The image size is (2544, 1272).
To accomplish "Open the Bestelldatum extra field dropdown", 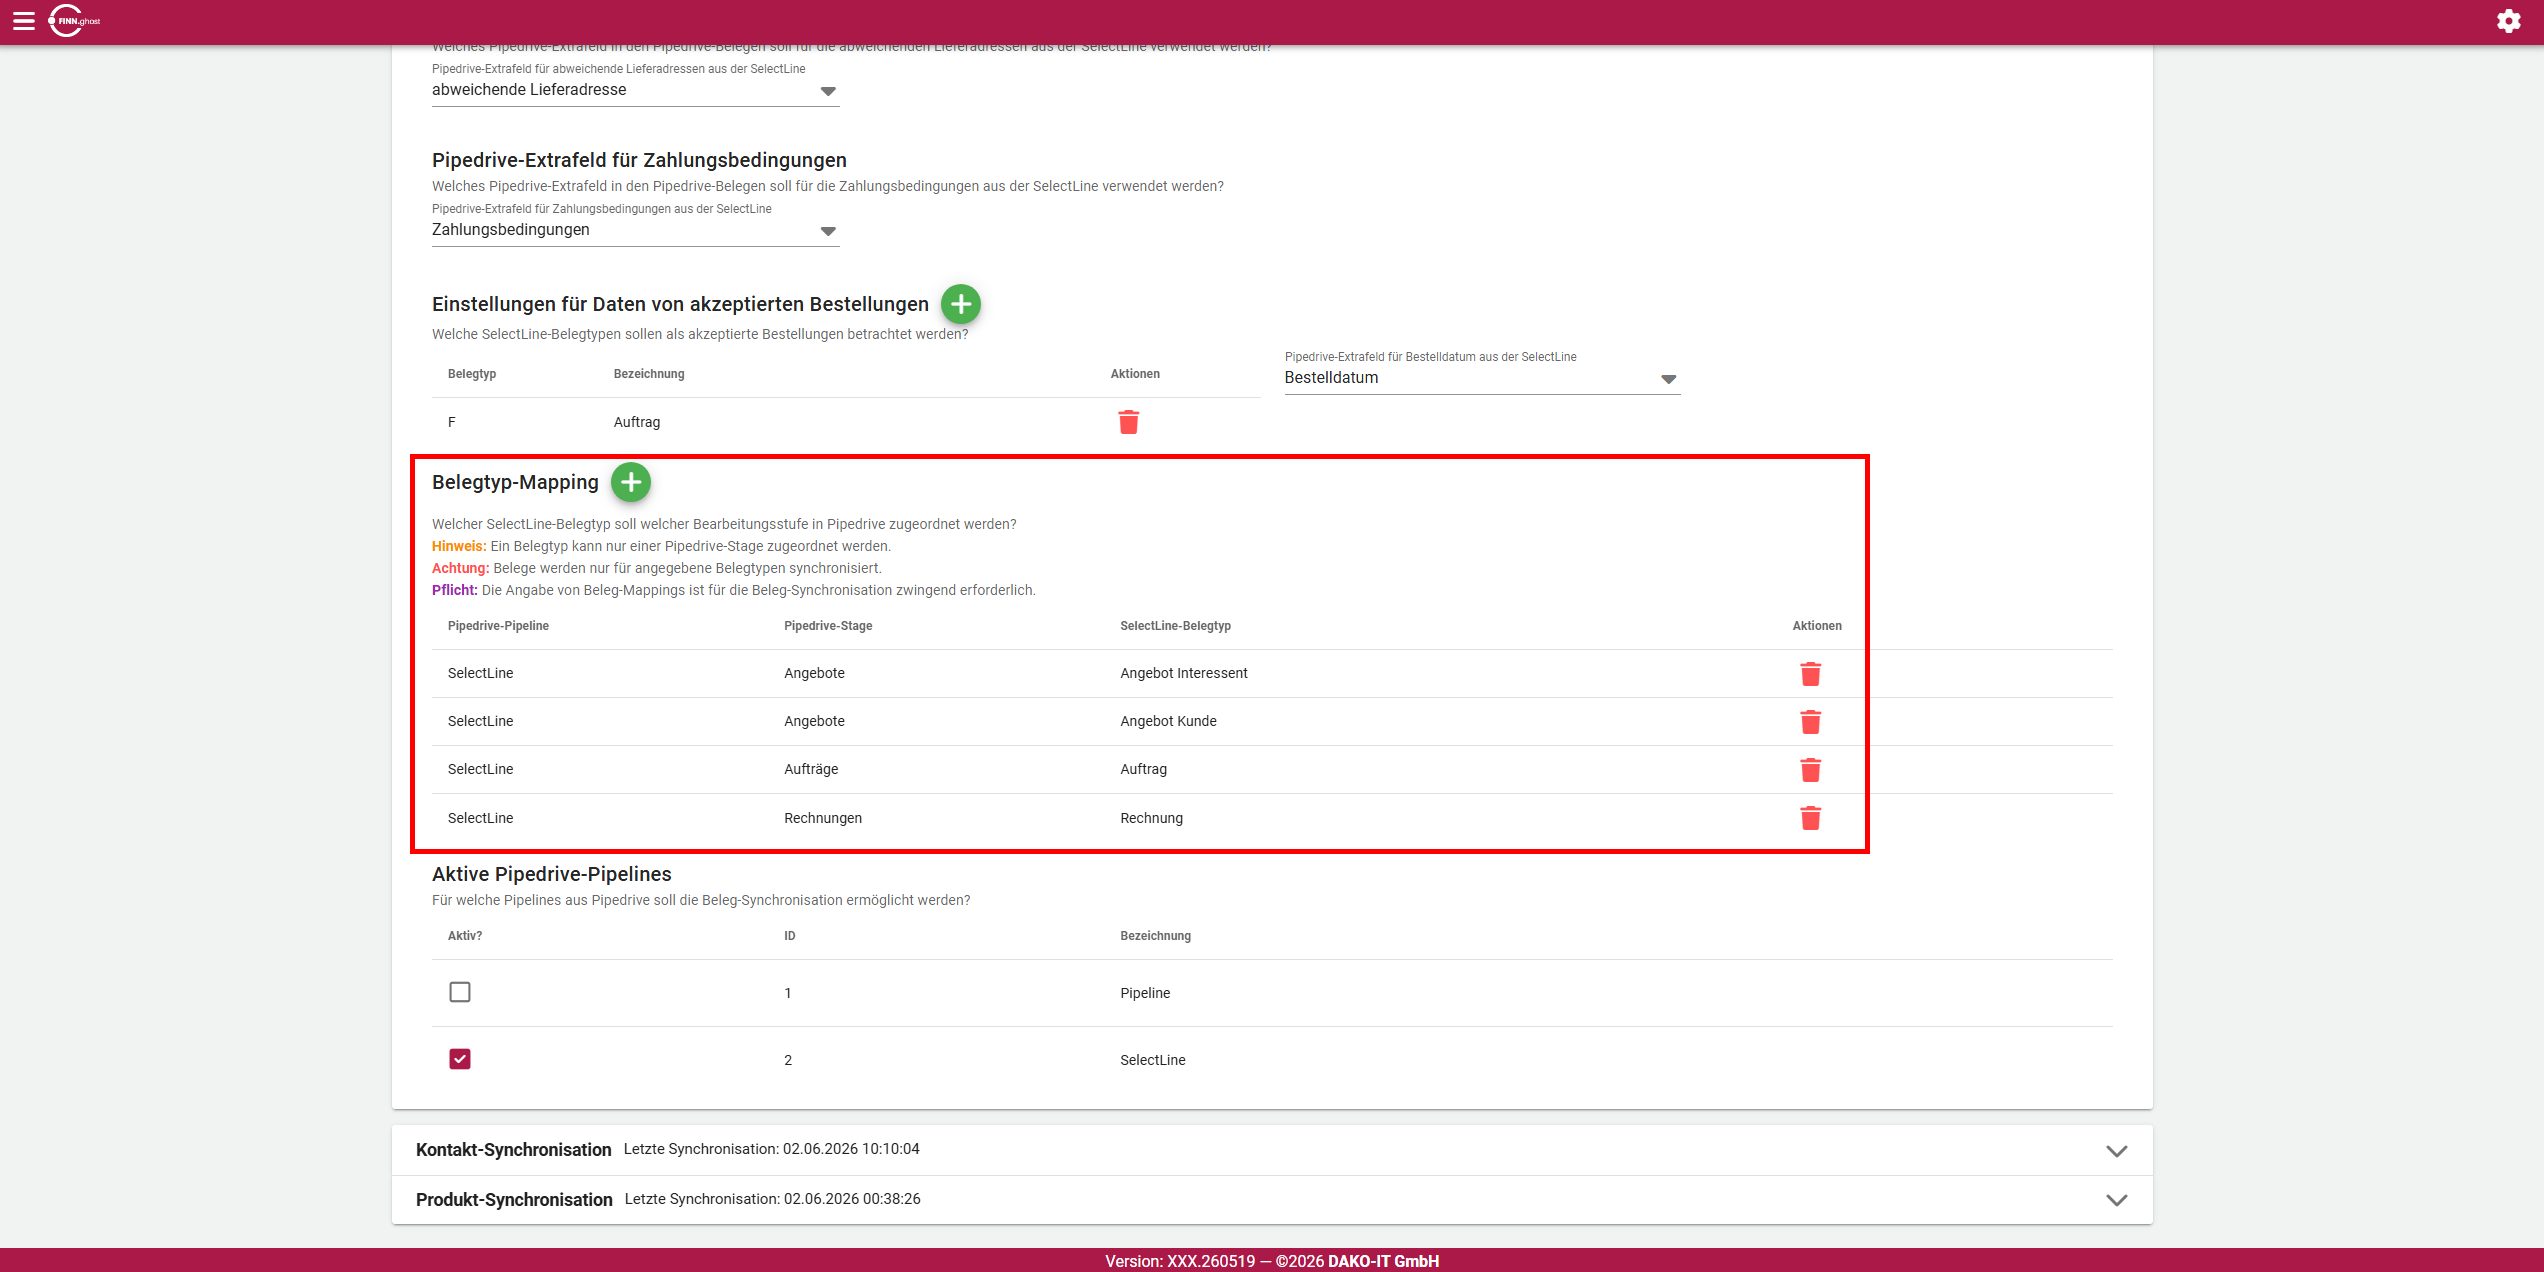I will 1482,378.
